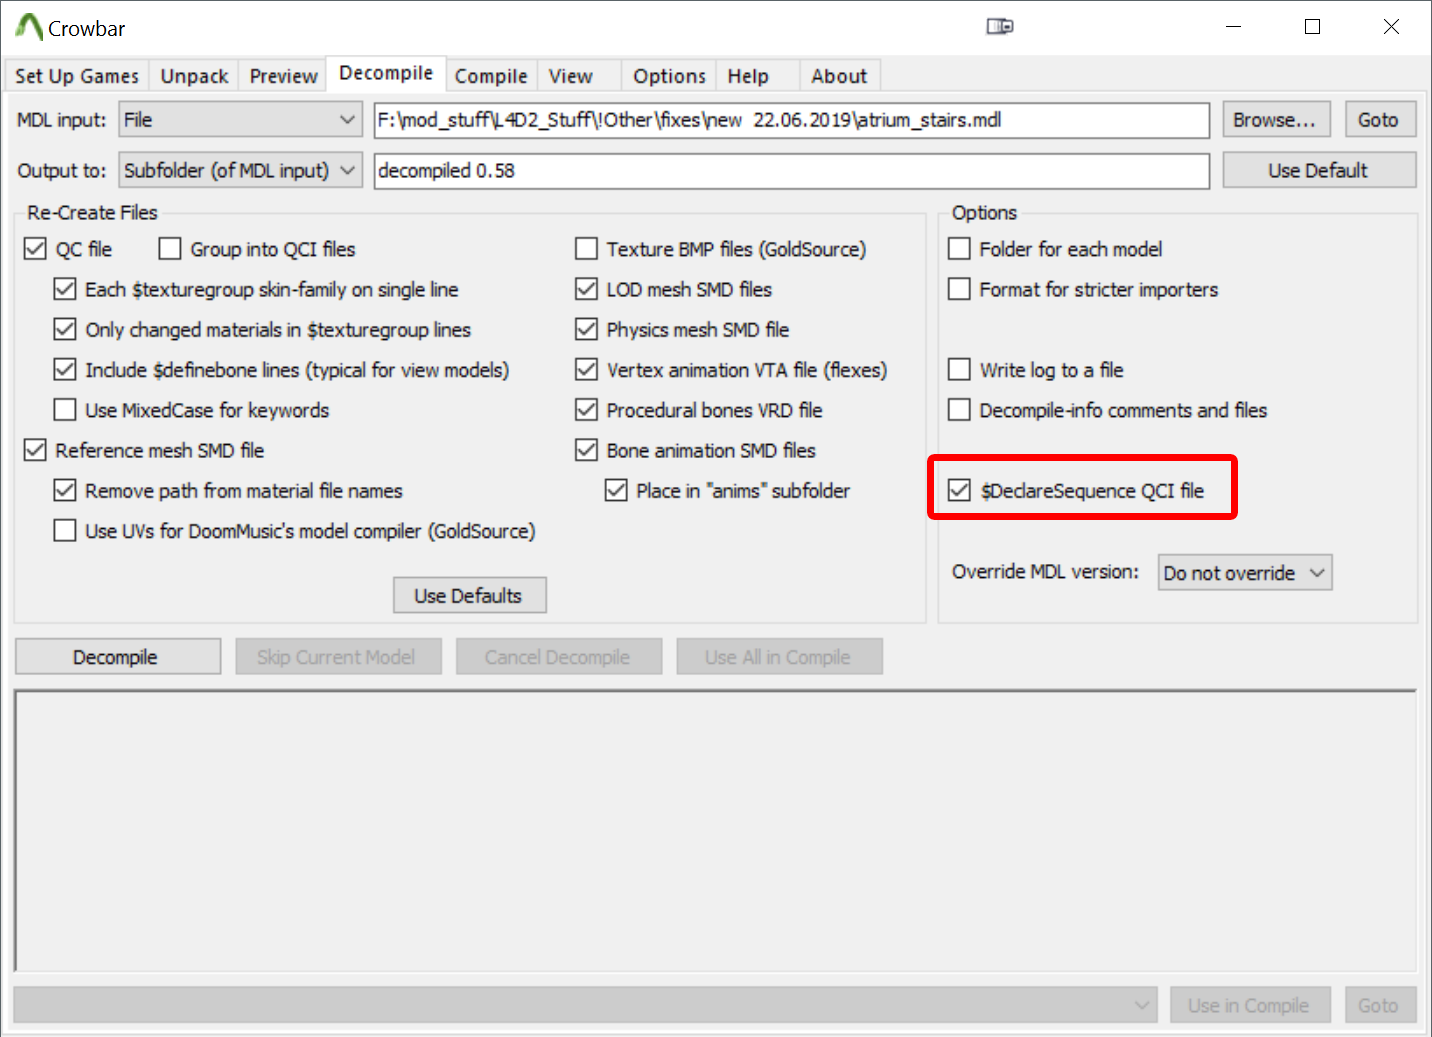Click the output subfolder name field
The height and width of the screenshot is (1037, 1432).
point(791,170)
